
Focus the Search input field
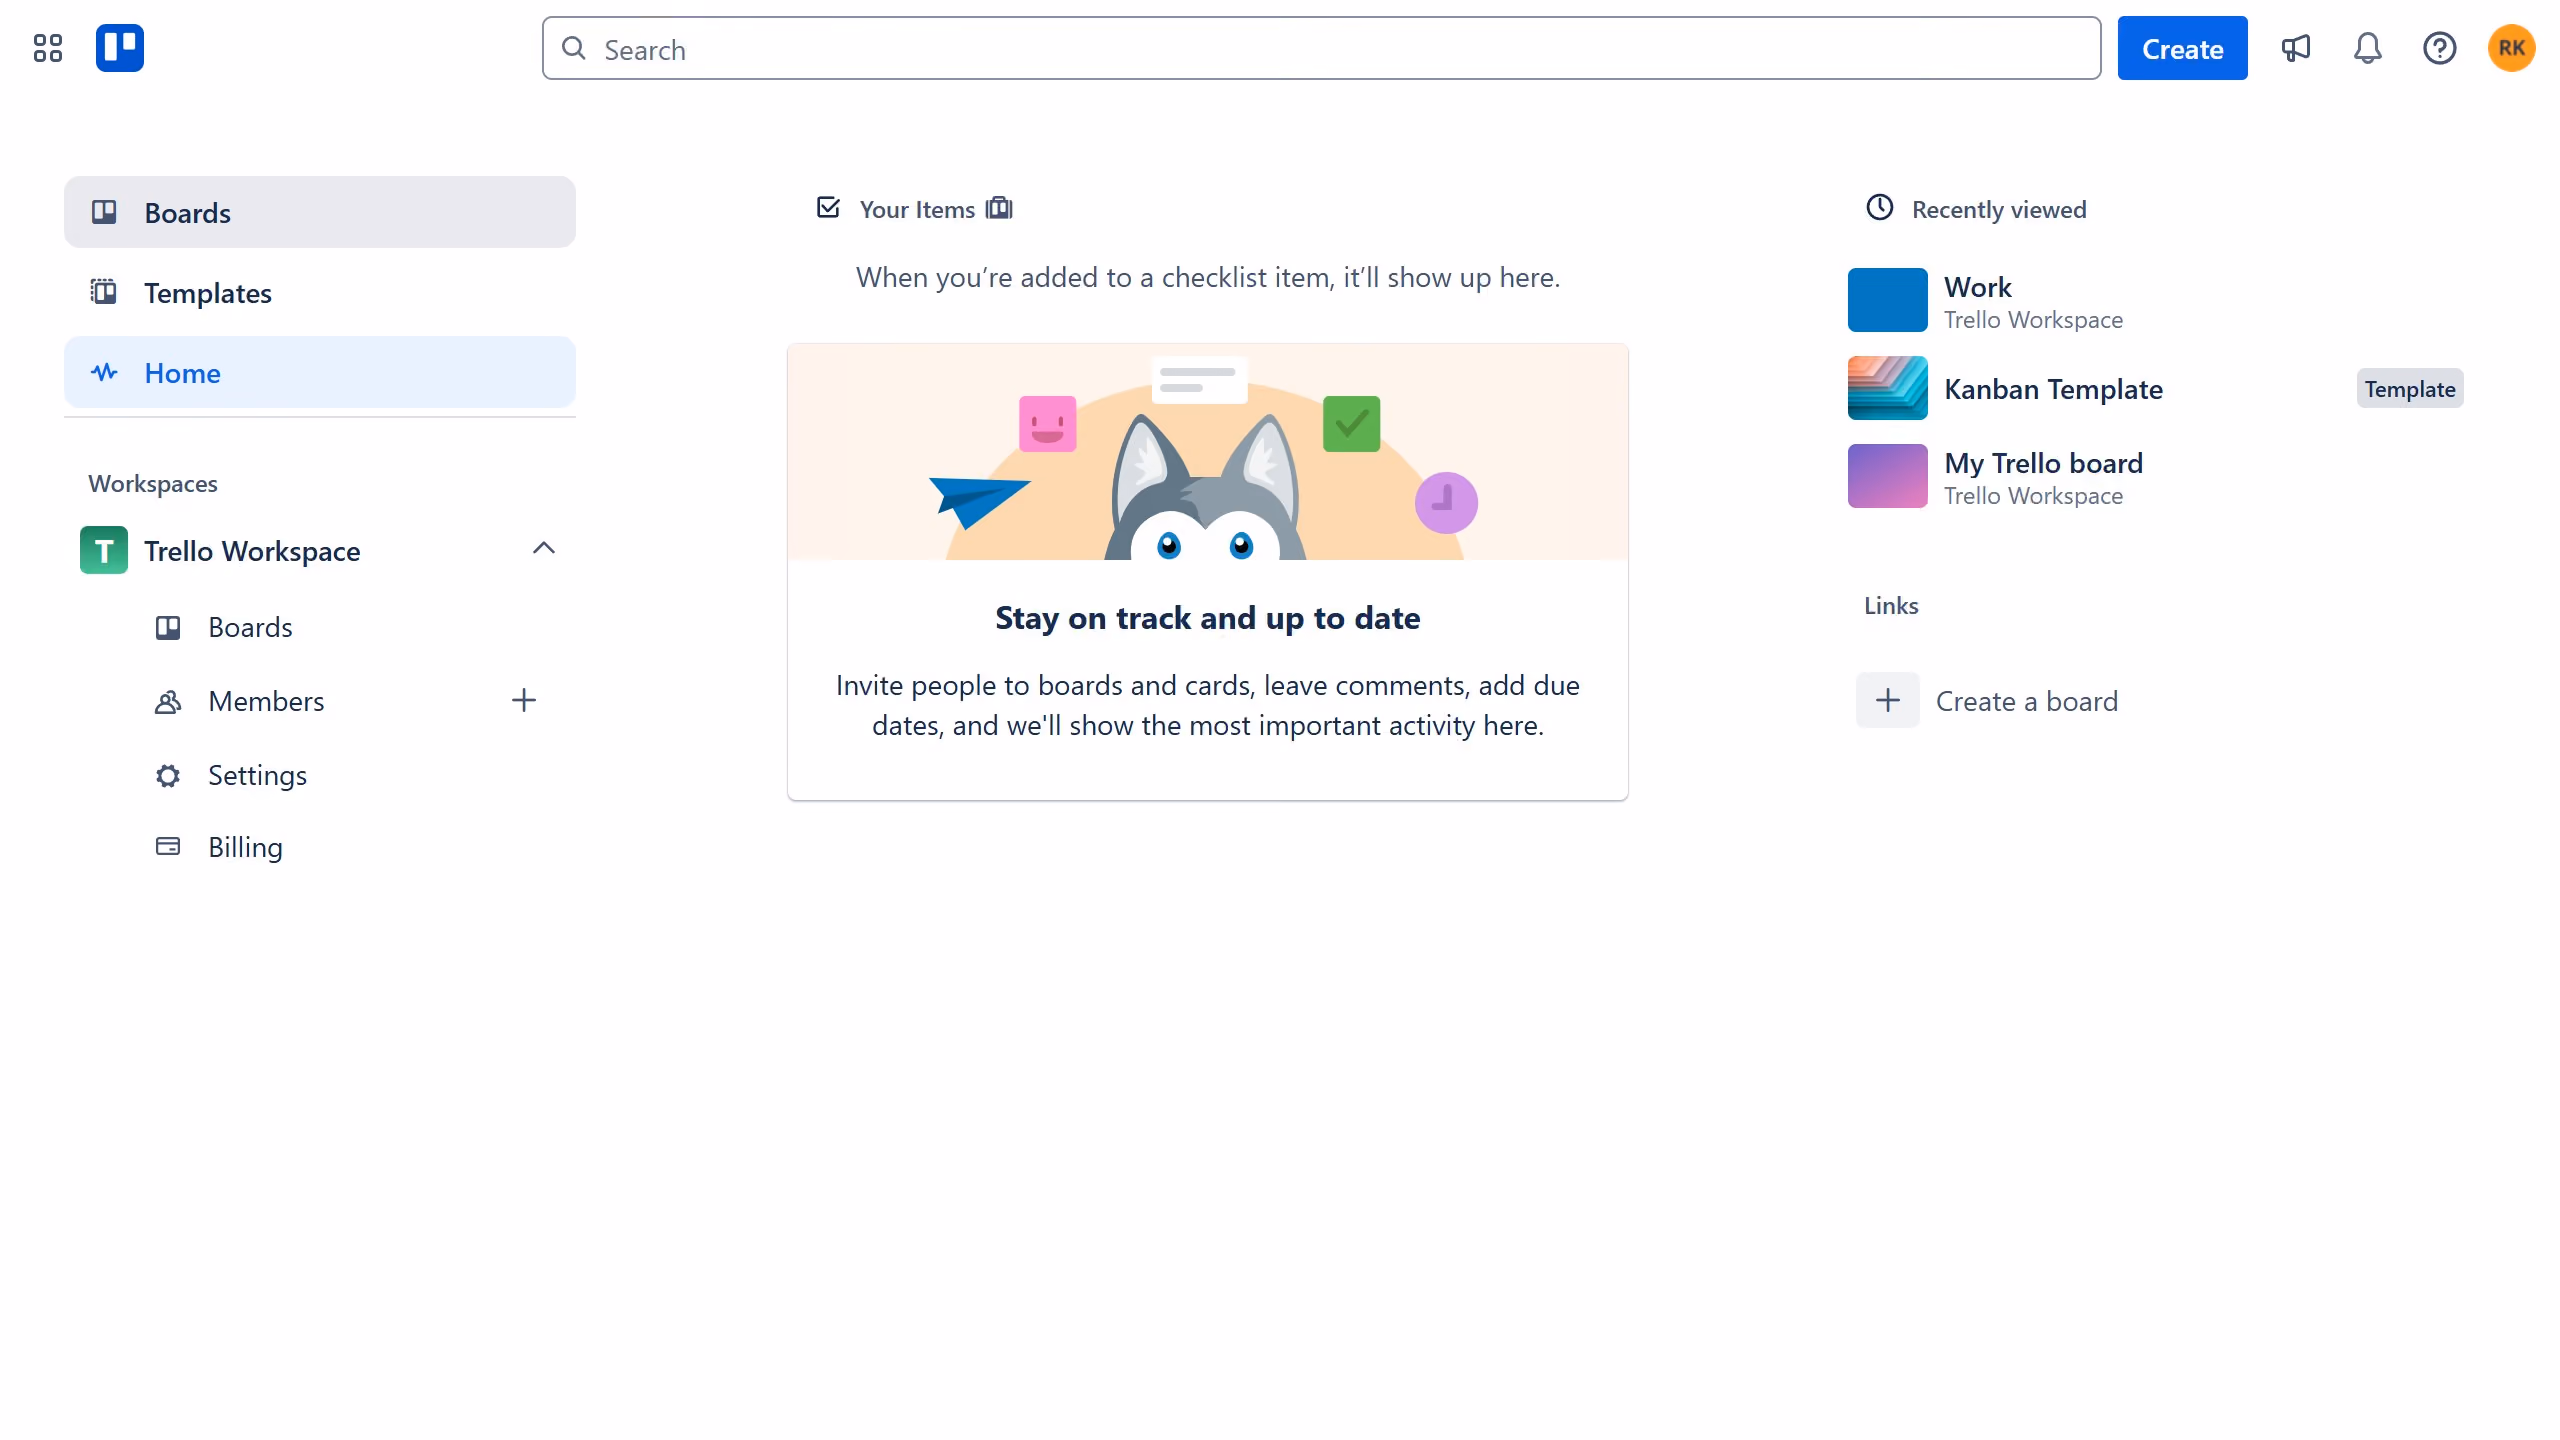click(x=1321, y=48)
